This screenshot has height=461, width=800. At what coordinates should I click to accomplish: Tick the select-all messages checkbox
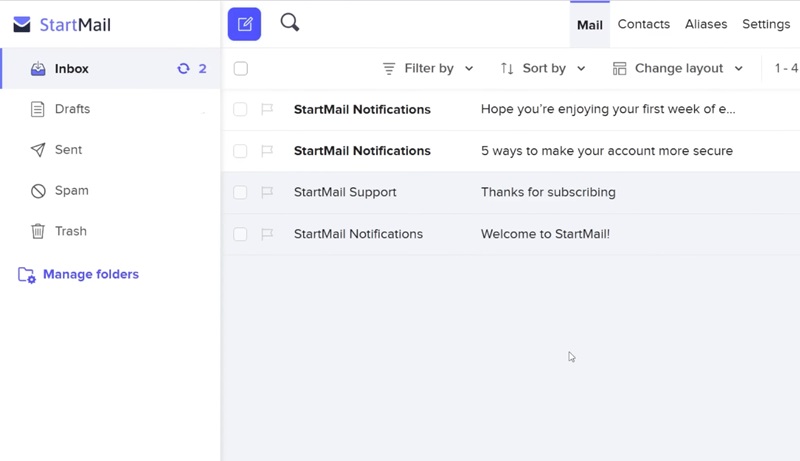click(x=241, y=68)
